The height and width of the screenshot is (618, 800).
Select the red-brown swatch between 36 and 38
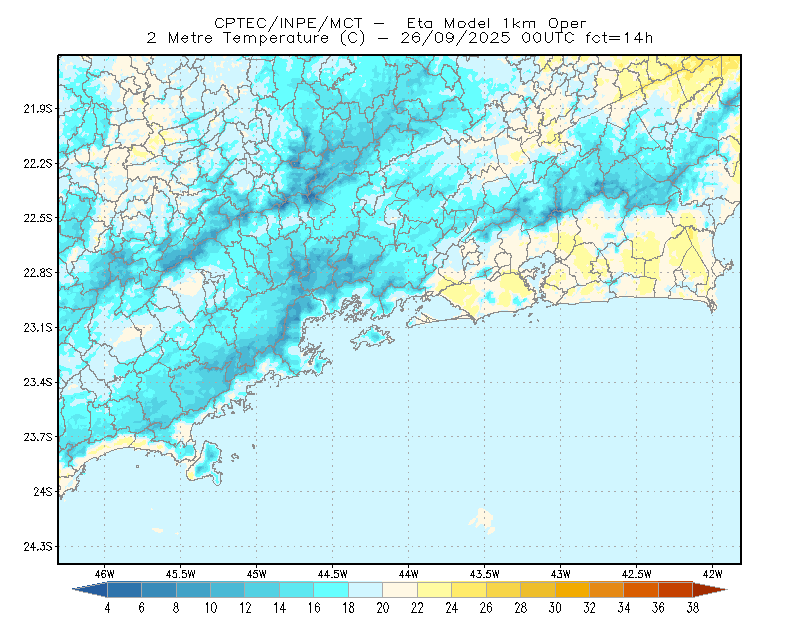pos(676,589)
